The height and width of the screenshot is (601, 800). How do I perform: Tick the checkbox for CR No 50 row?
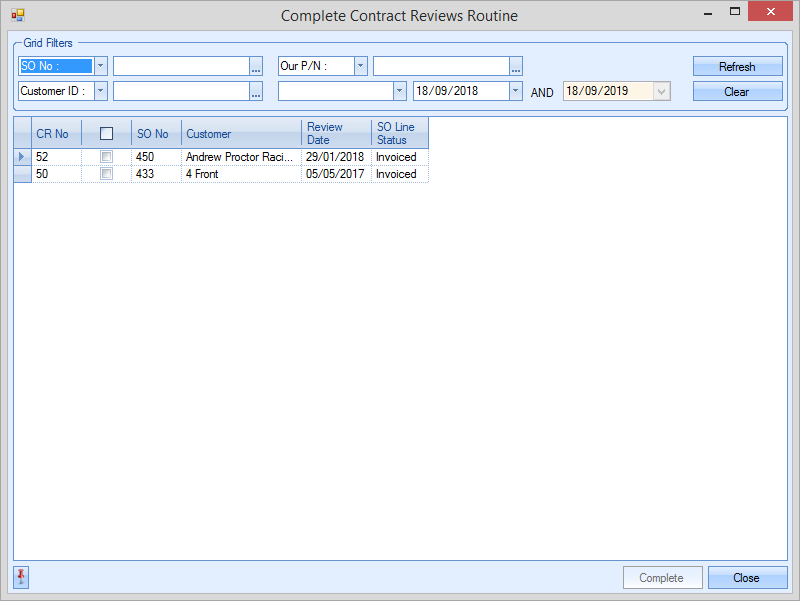tap(106, 174)
